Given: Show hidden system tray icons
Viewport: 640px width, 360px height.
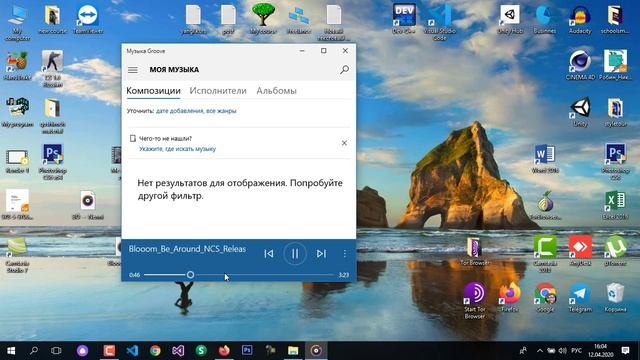Looking at the screenshot, I should pos(540,351).
